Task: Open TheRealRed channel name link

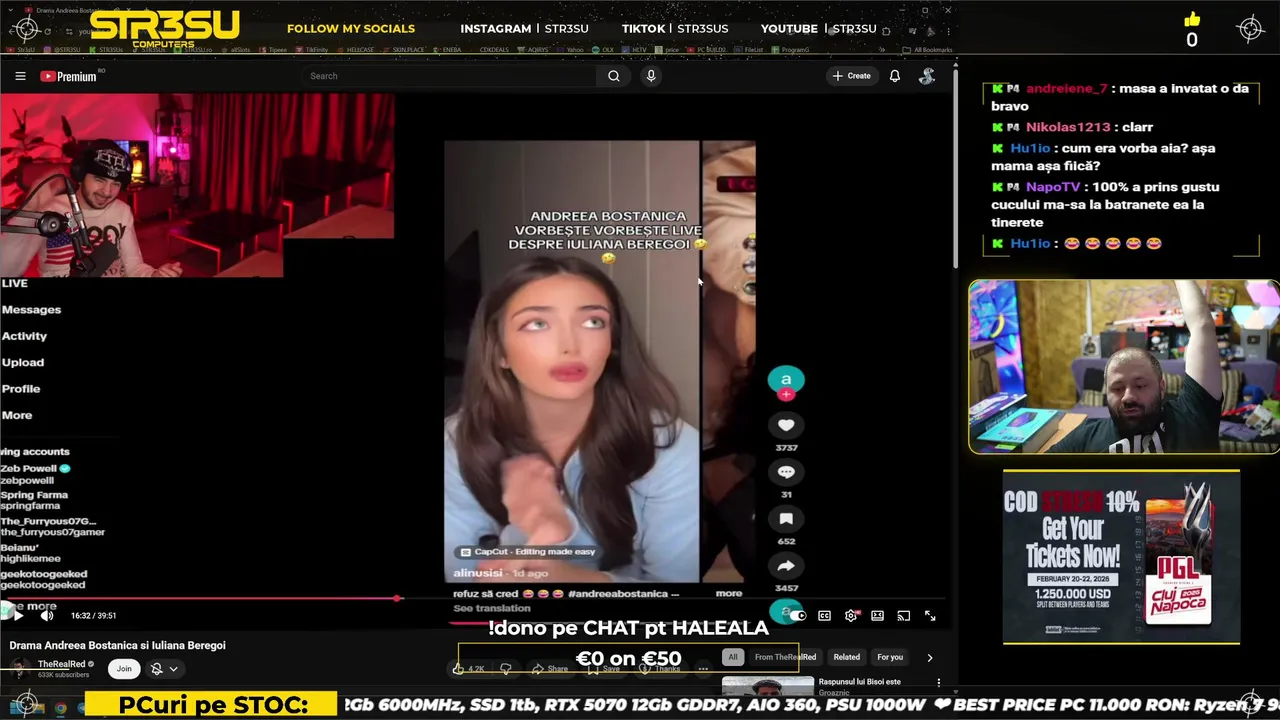Action: point(61,664)
